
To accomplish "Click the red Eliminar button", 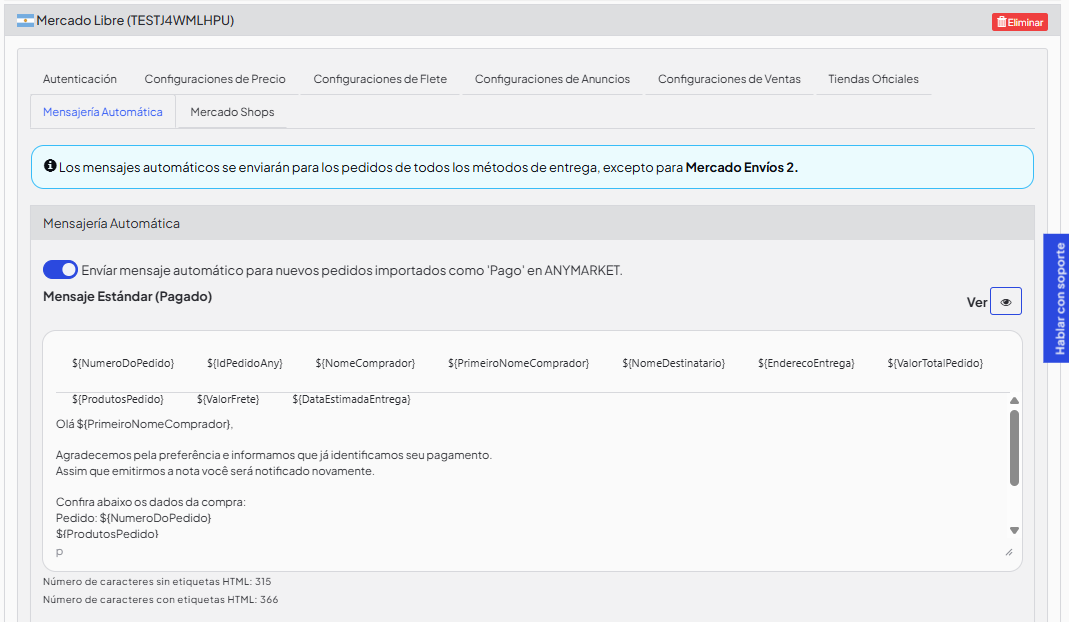I will pos(1019,22).
